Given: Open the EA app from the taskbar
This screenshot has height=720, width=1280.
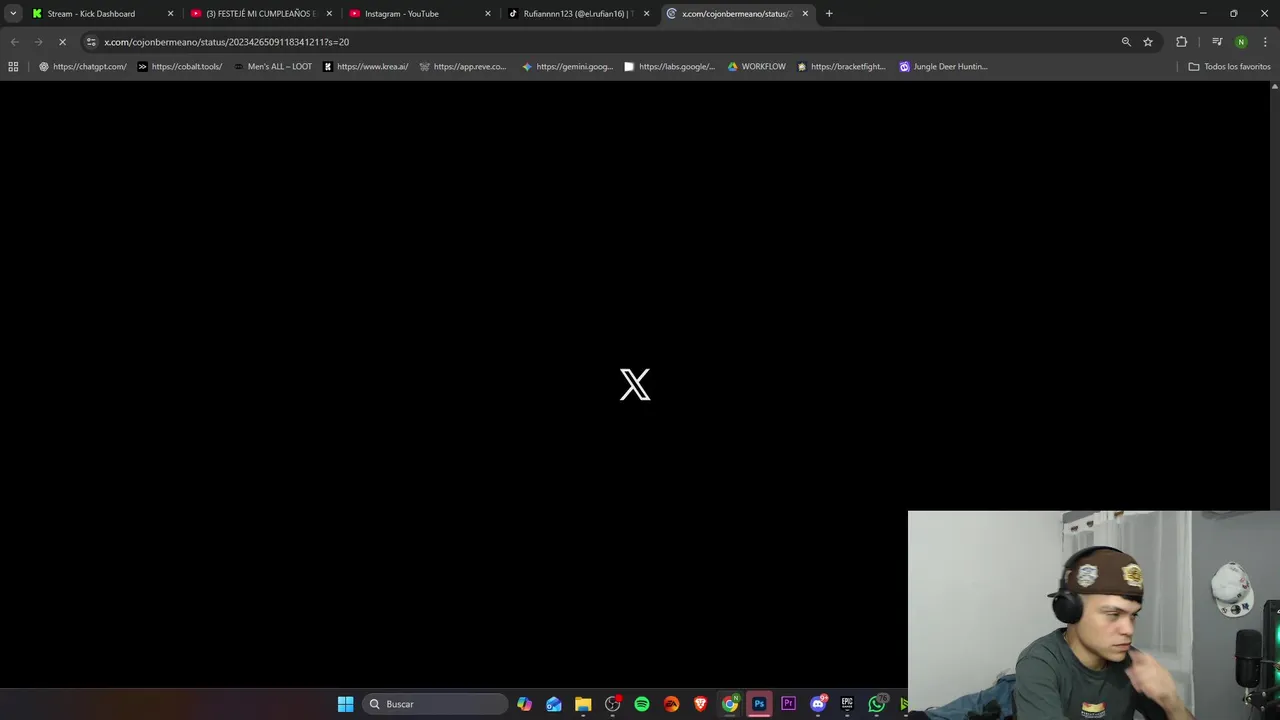Looking at the screenshot, I should coord(671,704).
